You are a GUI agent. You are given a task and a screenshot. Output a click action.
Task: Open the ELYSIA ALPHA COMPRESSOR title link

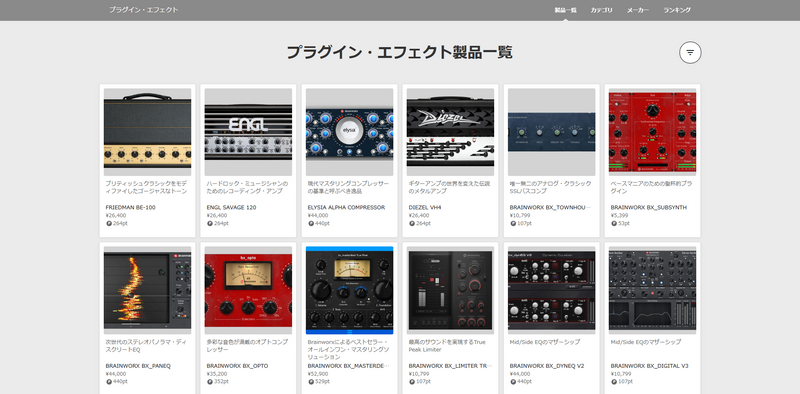click(x=346, y=208)
